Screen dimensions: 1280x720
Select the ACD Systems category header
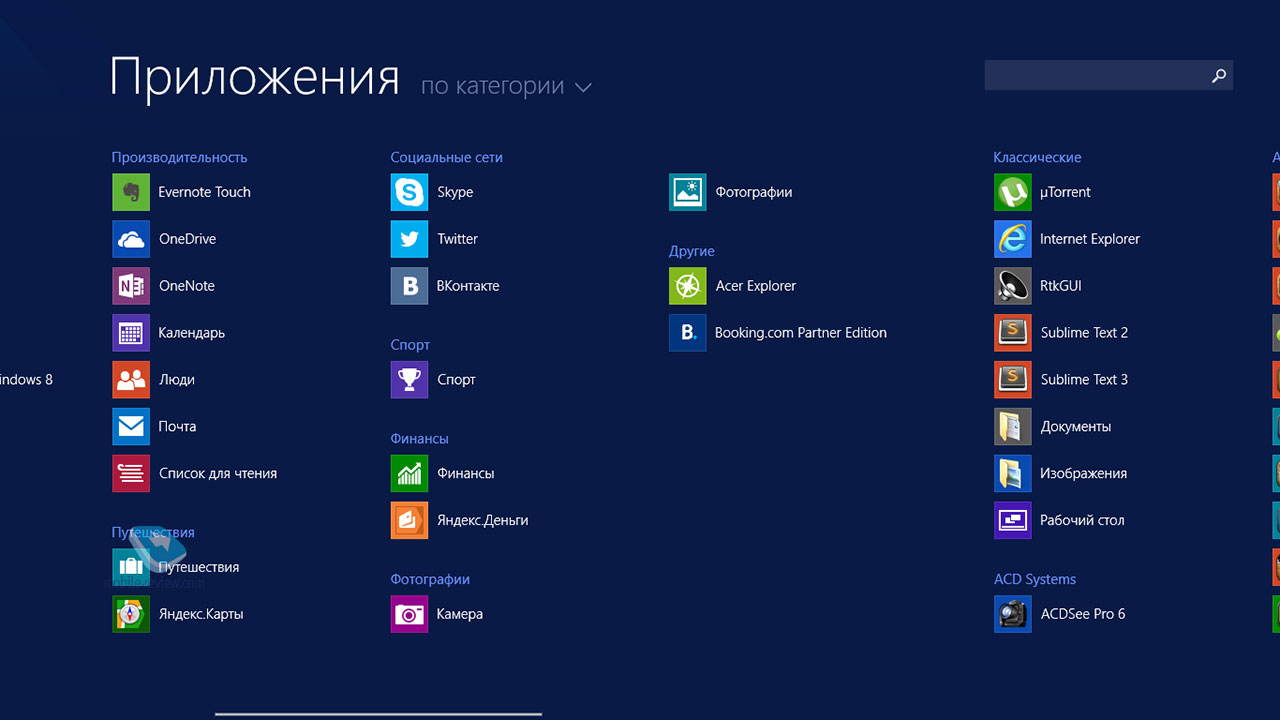(x=1035, y=579)
